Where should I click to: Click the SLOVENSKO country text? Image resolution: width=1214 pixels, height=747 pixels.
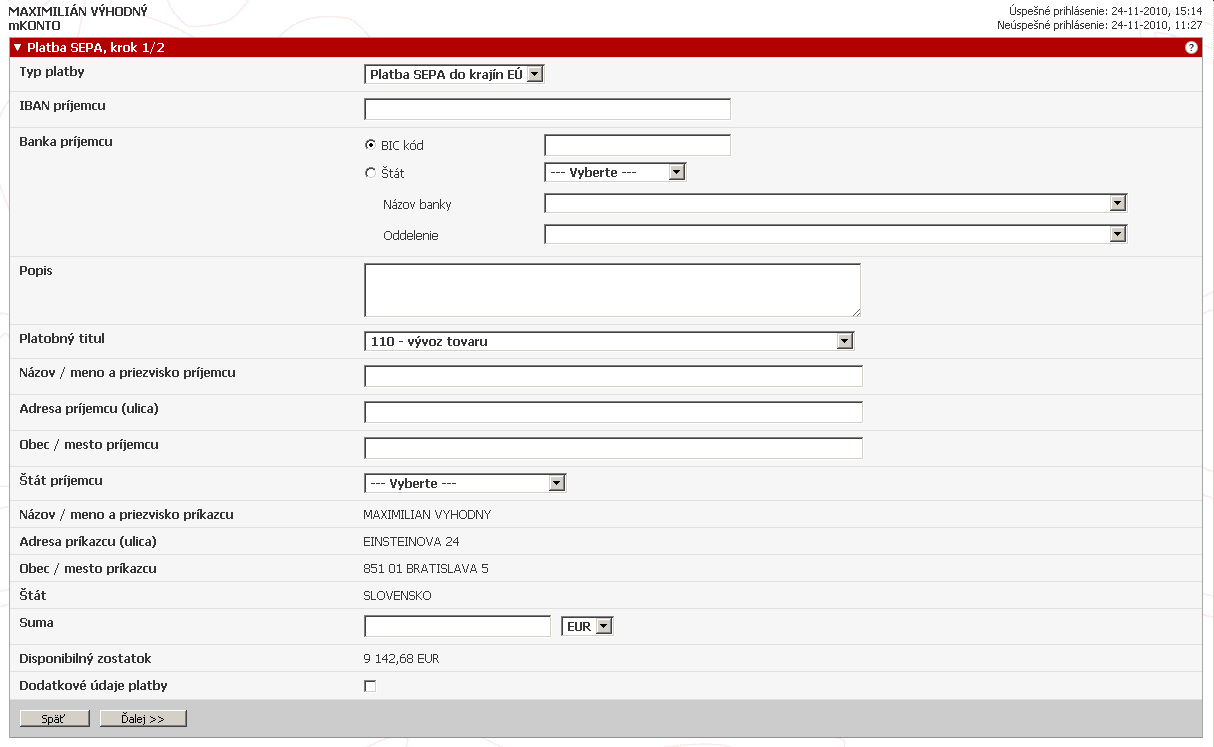click(x=397, y=596)
